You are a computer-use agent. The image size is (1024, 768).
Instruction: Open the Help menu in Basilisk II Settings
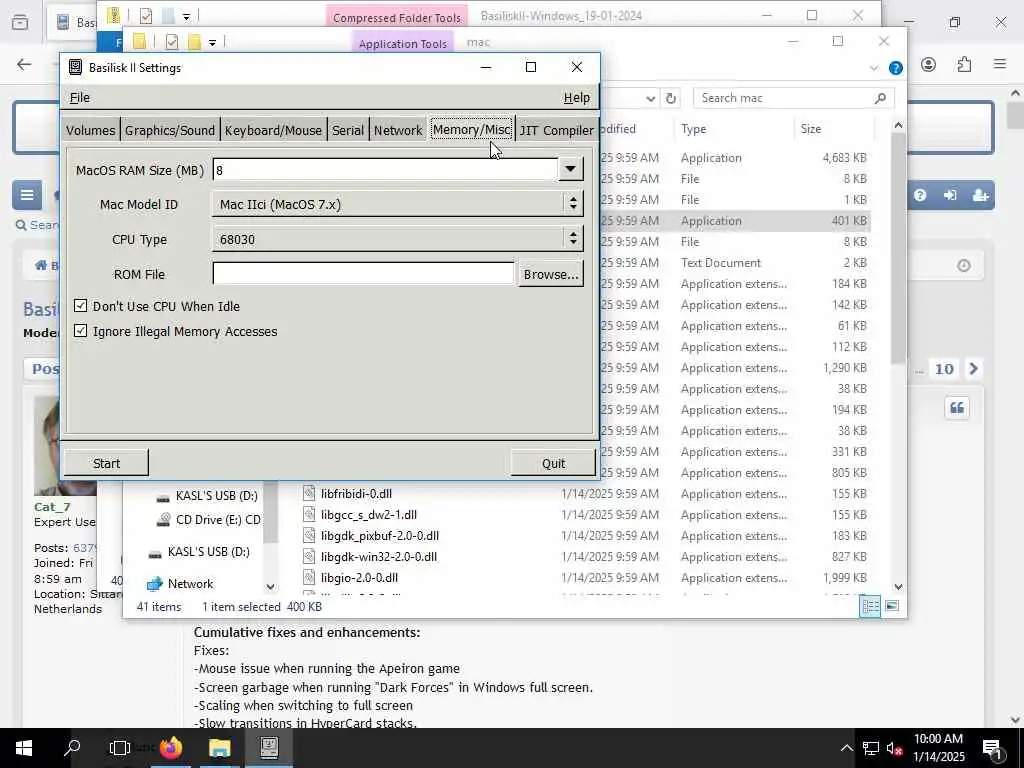tap(577, 97)
